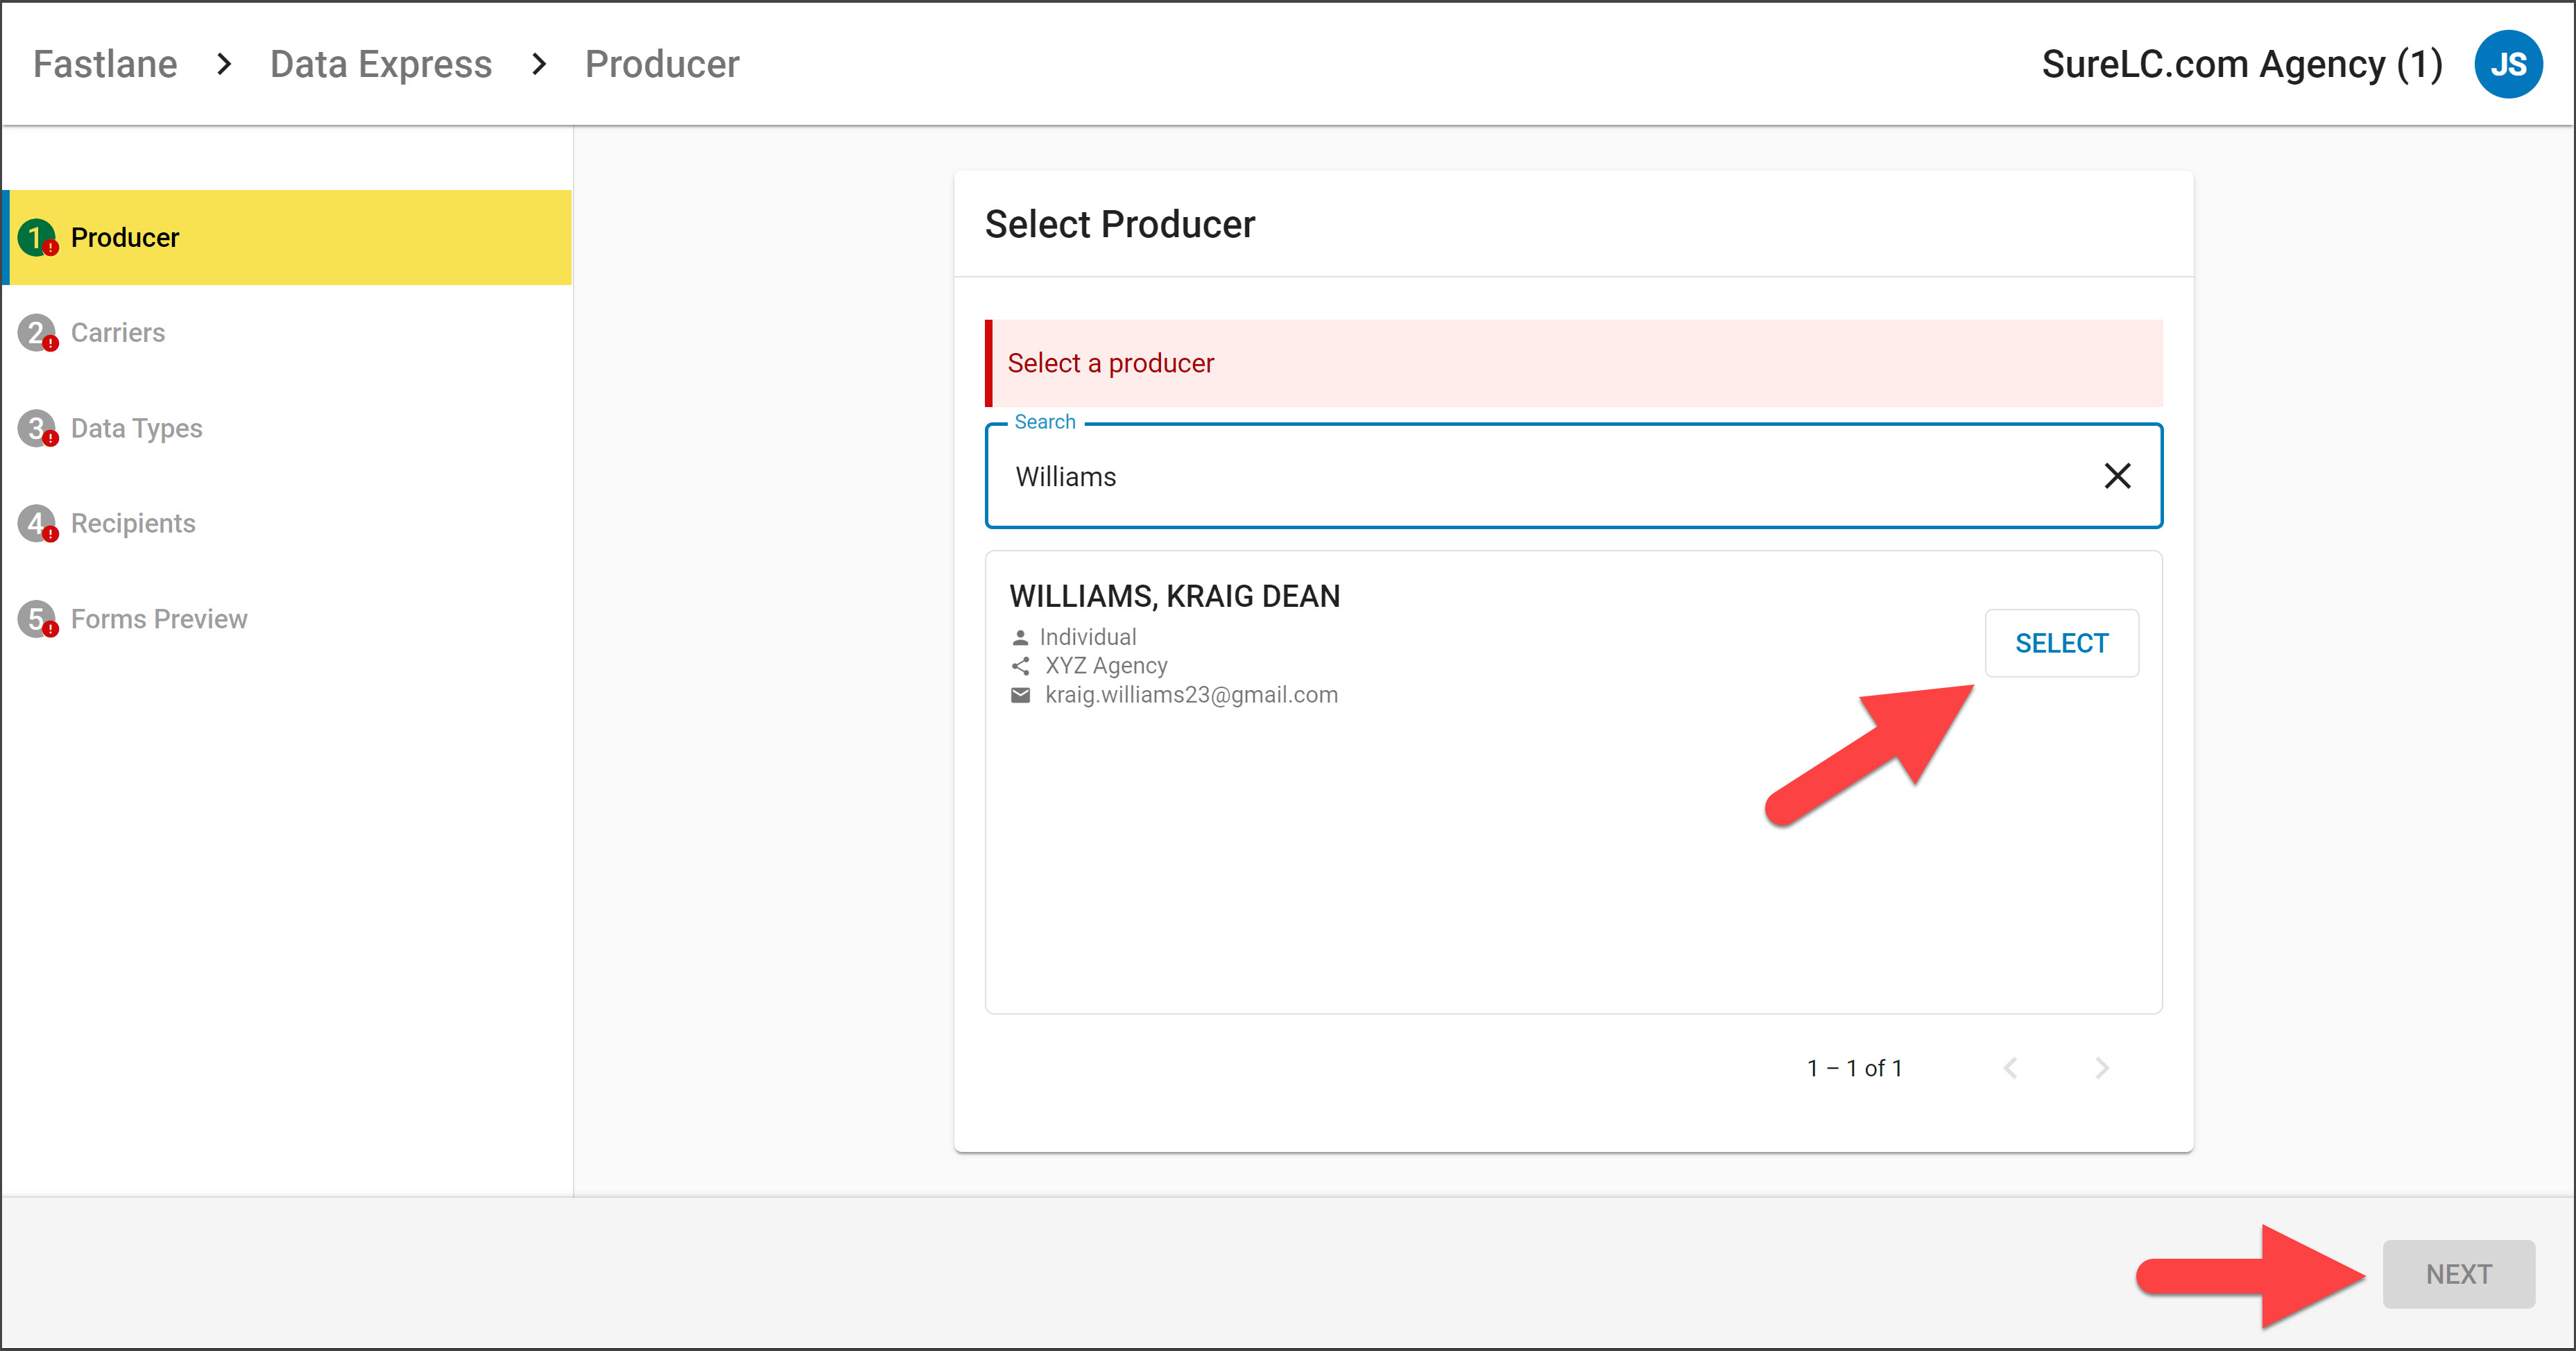Open the Carriers step in sidebar
The width and height of the screenshot is (2576, 1351).
pos(118,333)
